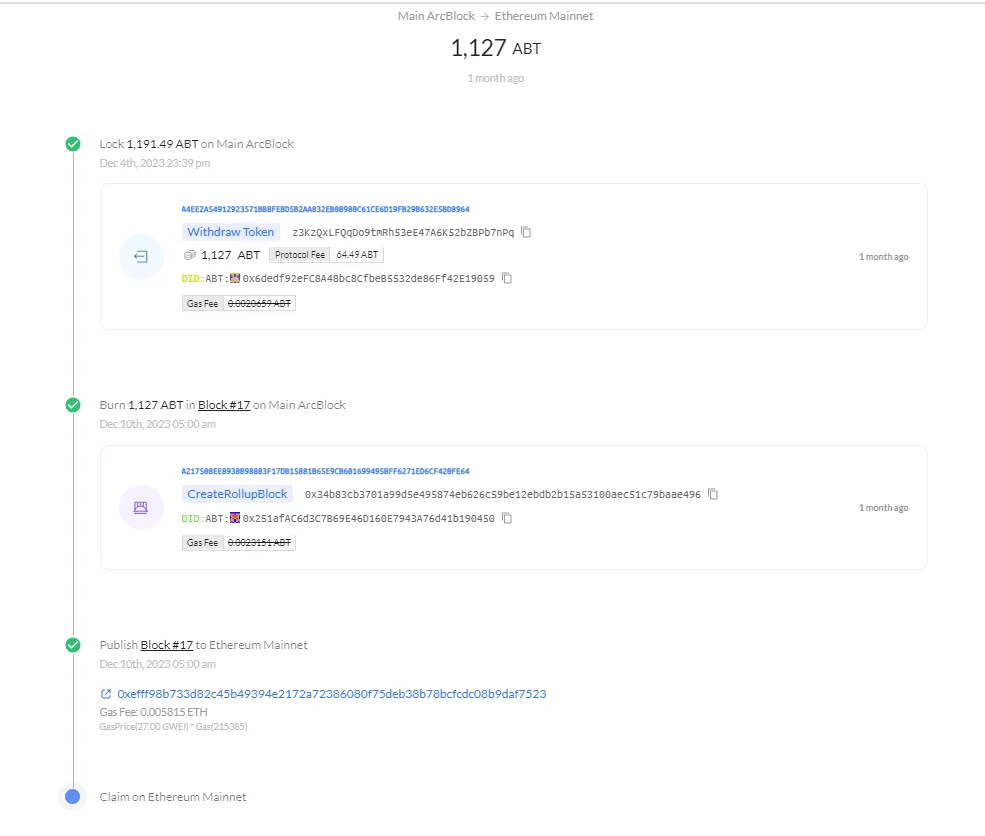Click the Gas Fee 0.0023151 ABT badge
The image size is (985, 836).
[x=239, y=543]
